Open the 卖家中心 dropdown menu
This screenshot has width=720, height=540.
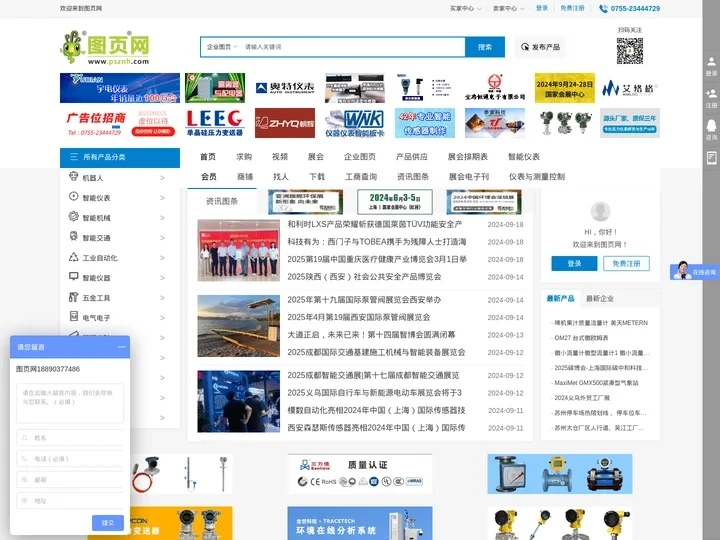[x=508, y=8]
